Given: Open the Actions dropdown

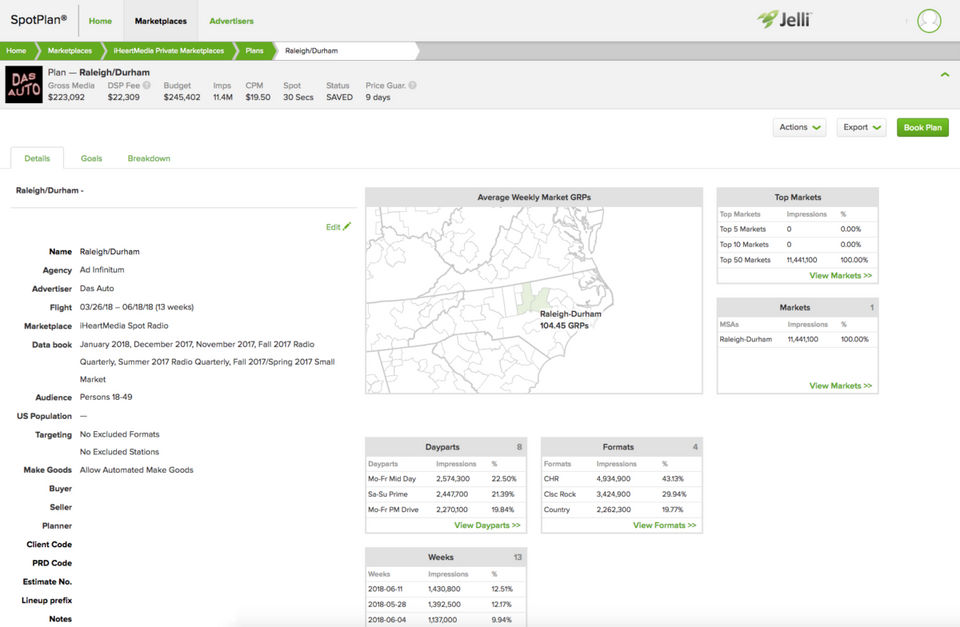Looking at the screenshot, I should click(x=800, y=127).
